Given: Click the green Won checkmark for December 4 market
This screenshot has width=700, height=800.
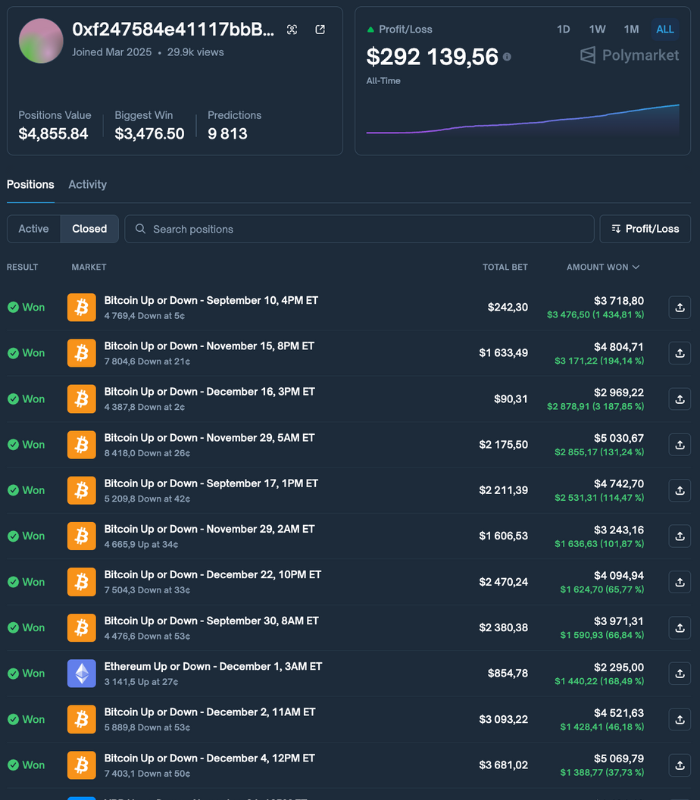Looking at the screenshot, I should 13,765.
